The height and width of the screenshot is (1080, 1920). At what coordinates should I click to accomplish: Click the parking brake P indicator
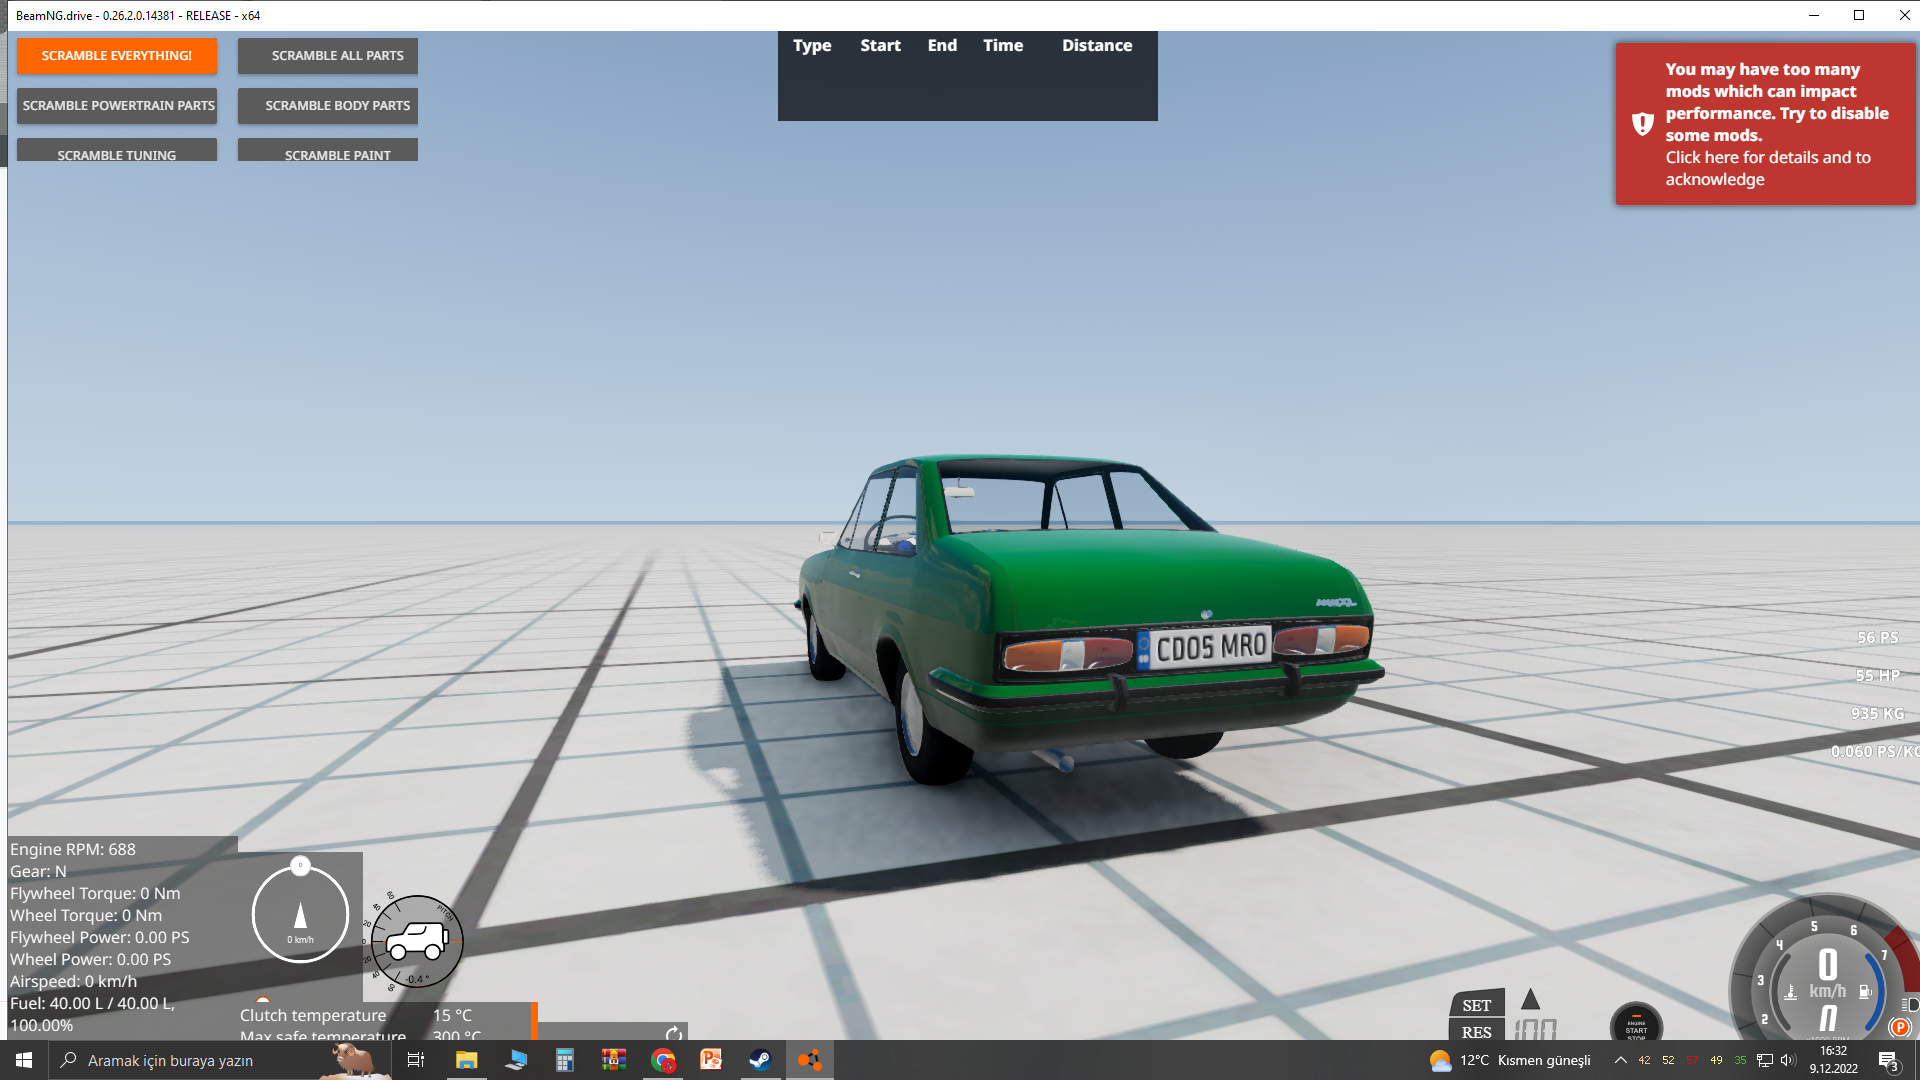tap(1900, 1027)
